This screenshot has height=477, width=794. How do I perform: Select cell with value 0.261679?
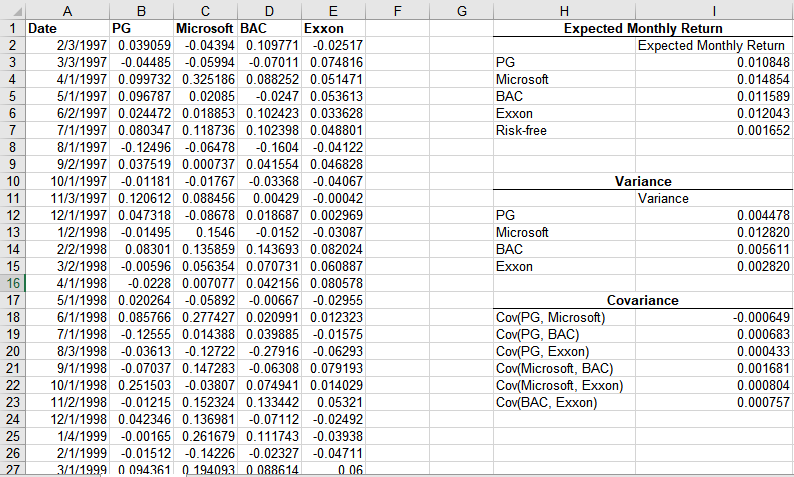205,436
